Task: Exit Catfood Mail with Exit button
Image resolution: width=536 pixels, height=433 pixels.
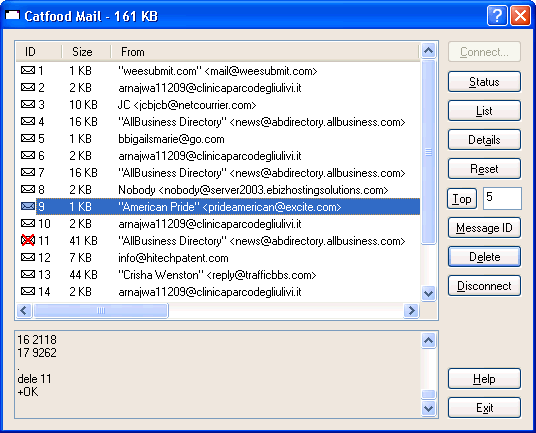Action: [484, 408]
